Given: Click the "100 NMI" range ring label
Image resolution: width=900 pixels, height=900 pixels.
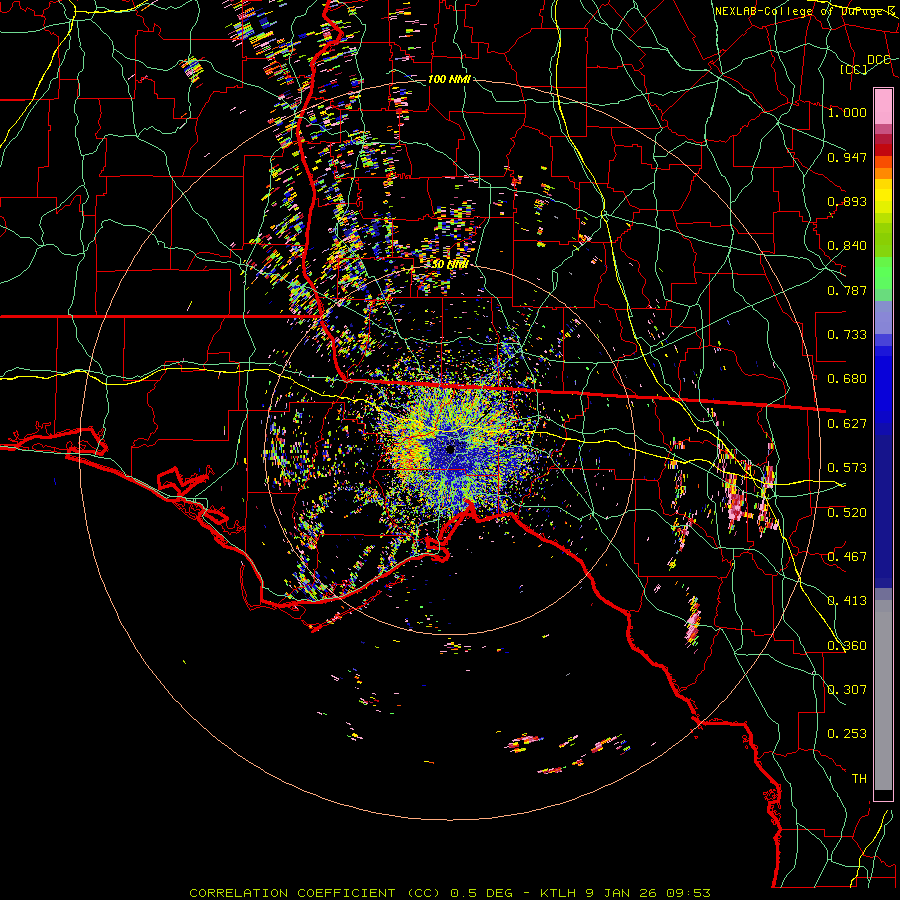Looking at the screenshot, I should 449,79.
